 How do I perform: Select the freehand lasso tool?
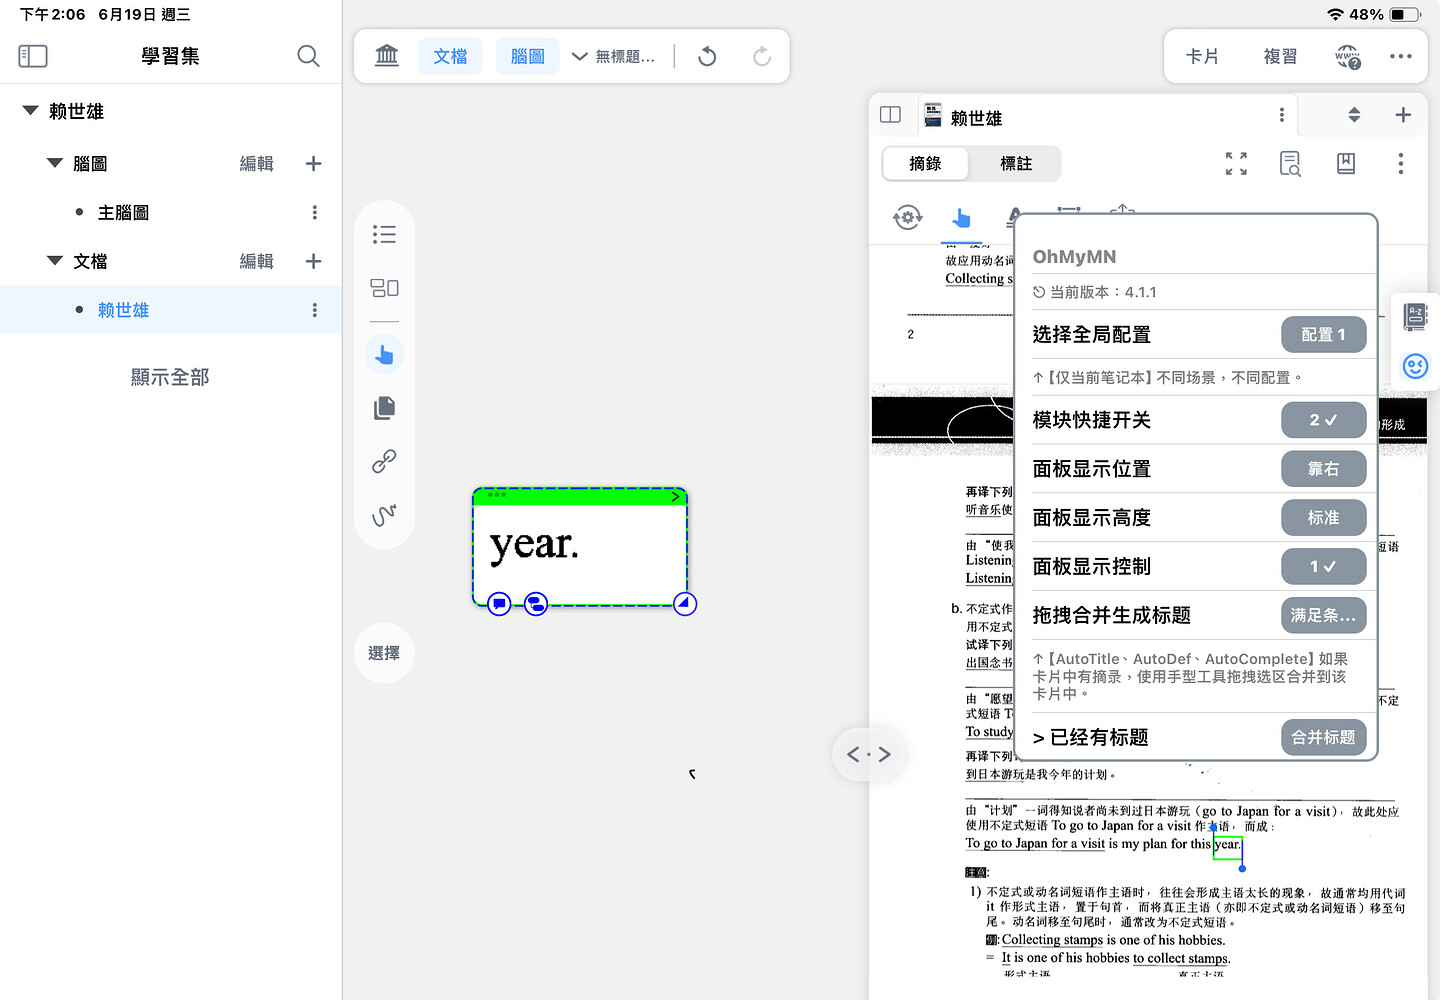tap(384, 514)
